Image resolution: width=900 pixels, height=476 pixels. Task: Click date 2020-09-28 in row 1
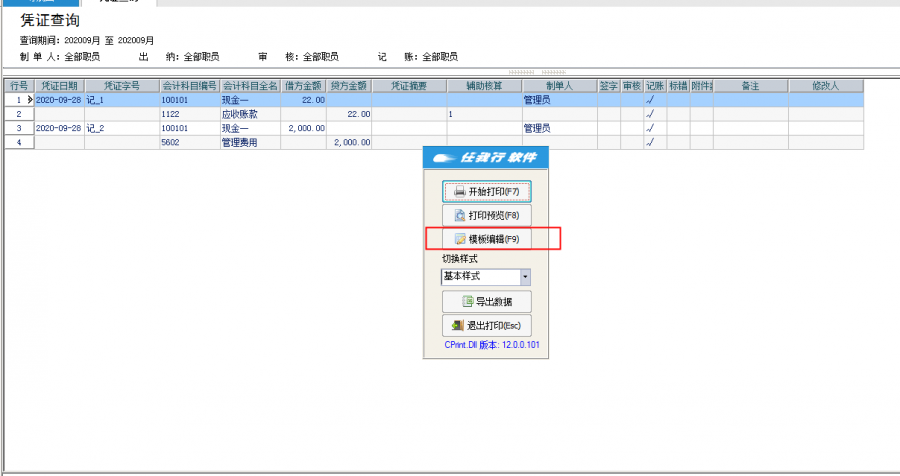[x=59, y=100]
